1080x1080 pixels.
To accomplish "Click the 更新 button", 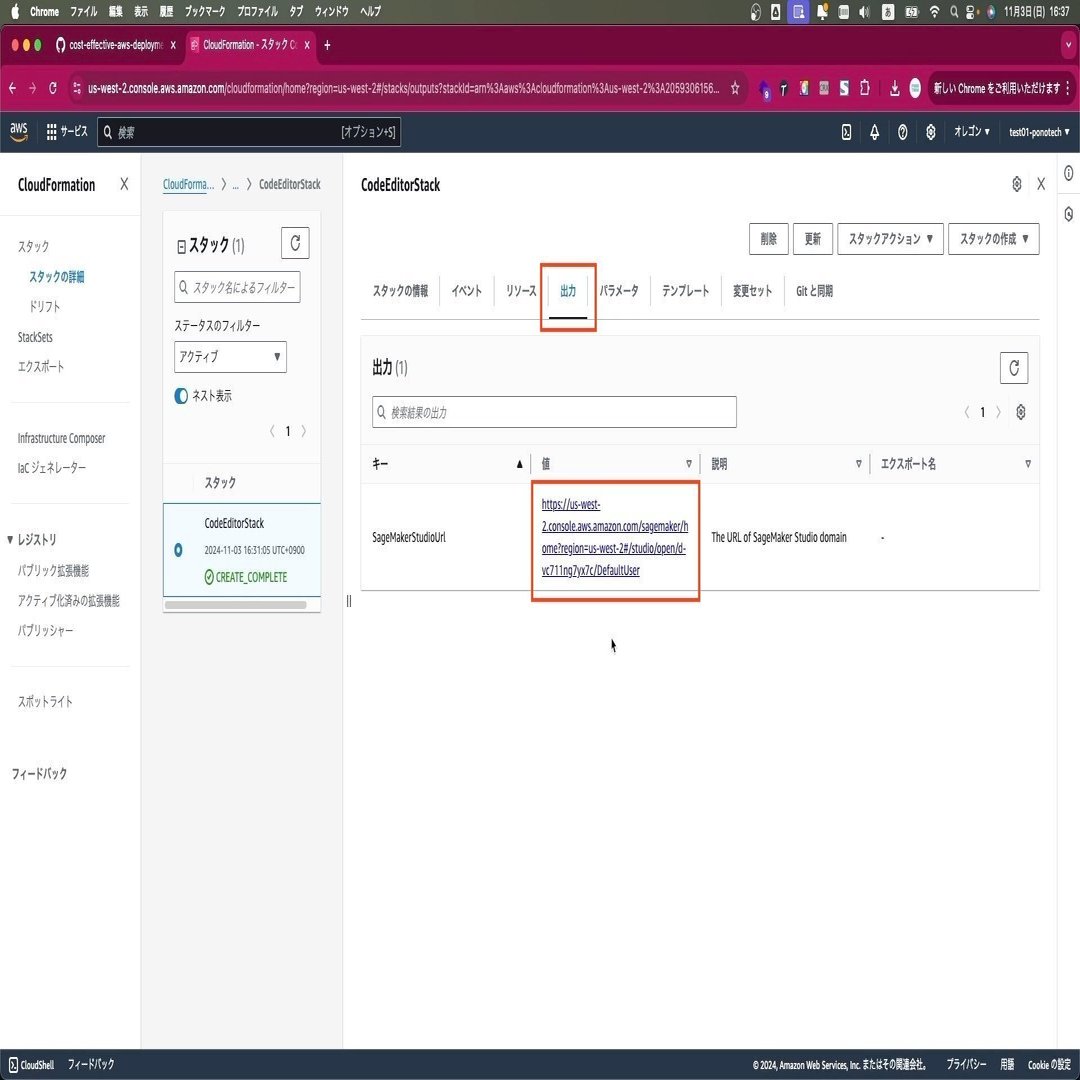I will 813,239.
